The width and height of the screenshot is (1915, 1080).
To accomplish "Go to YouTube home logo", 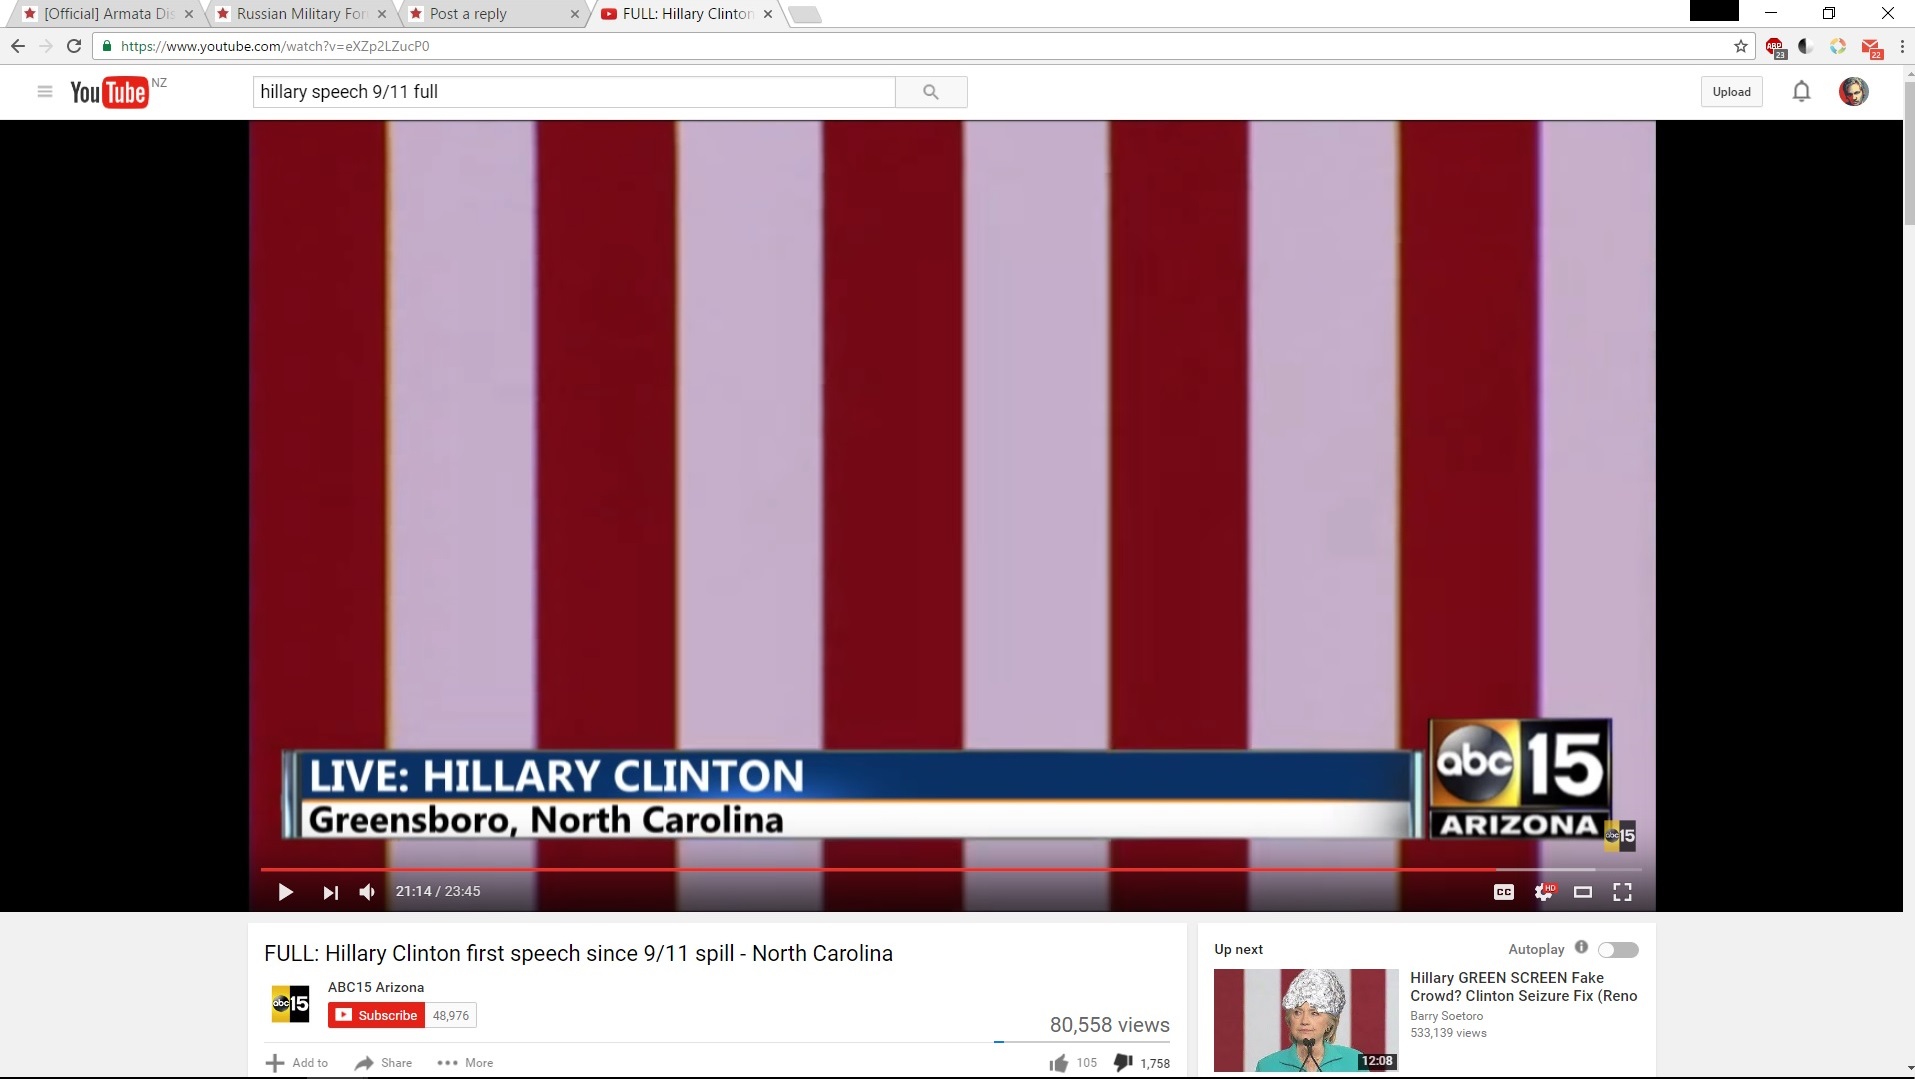I will tap(109, 92).
